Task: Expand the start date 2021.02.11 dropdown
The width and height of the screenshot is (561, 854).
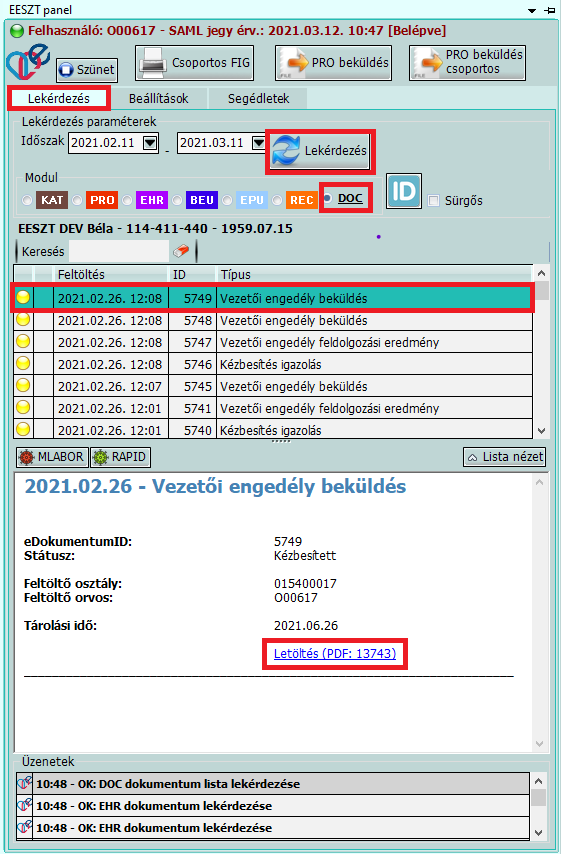Action: click(x=150, y=143)
